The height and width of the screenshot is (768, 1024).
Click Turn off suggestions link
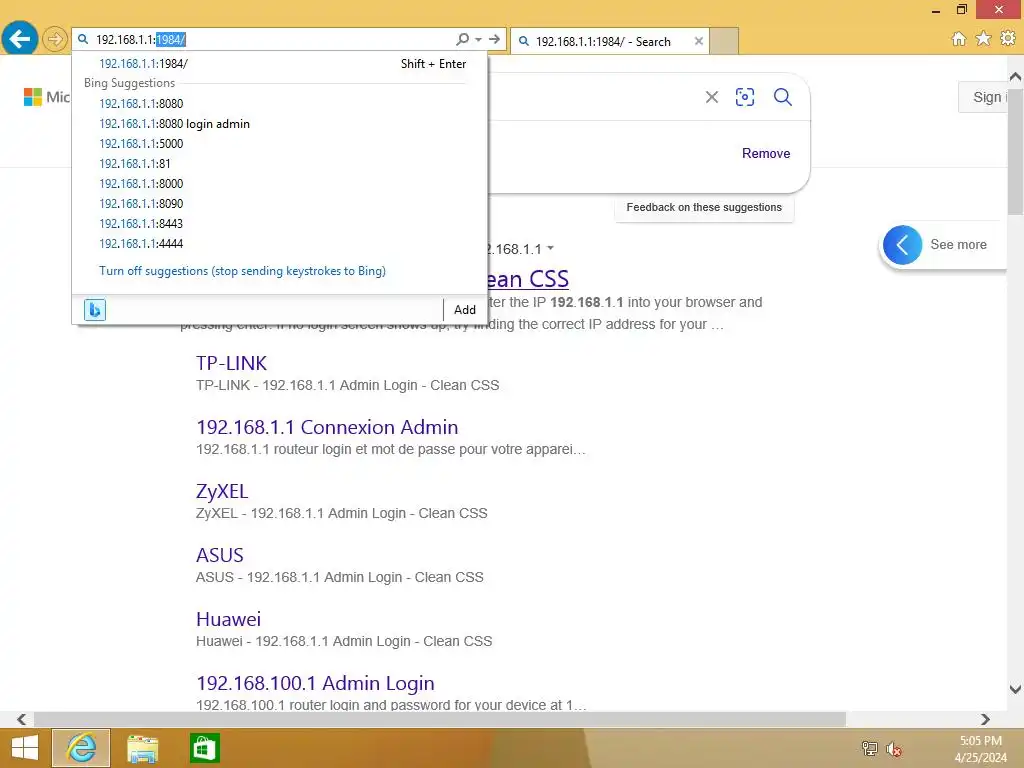pyautogui.click(x=242, y=270)
